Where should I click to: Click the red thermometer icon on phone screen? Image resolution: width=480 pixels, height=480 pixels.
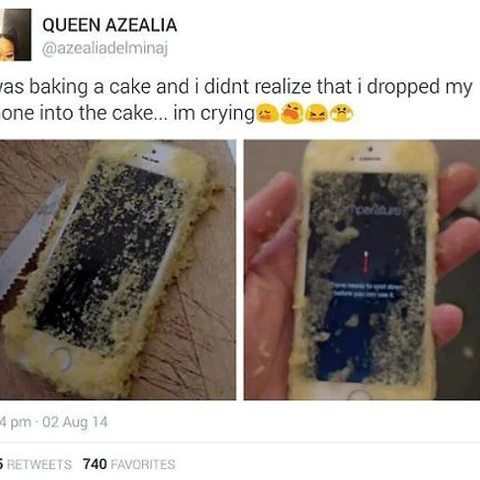point(366,262)
